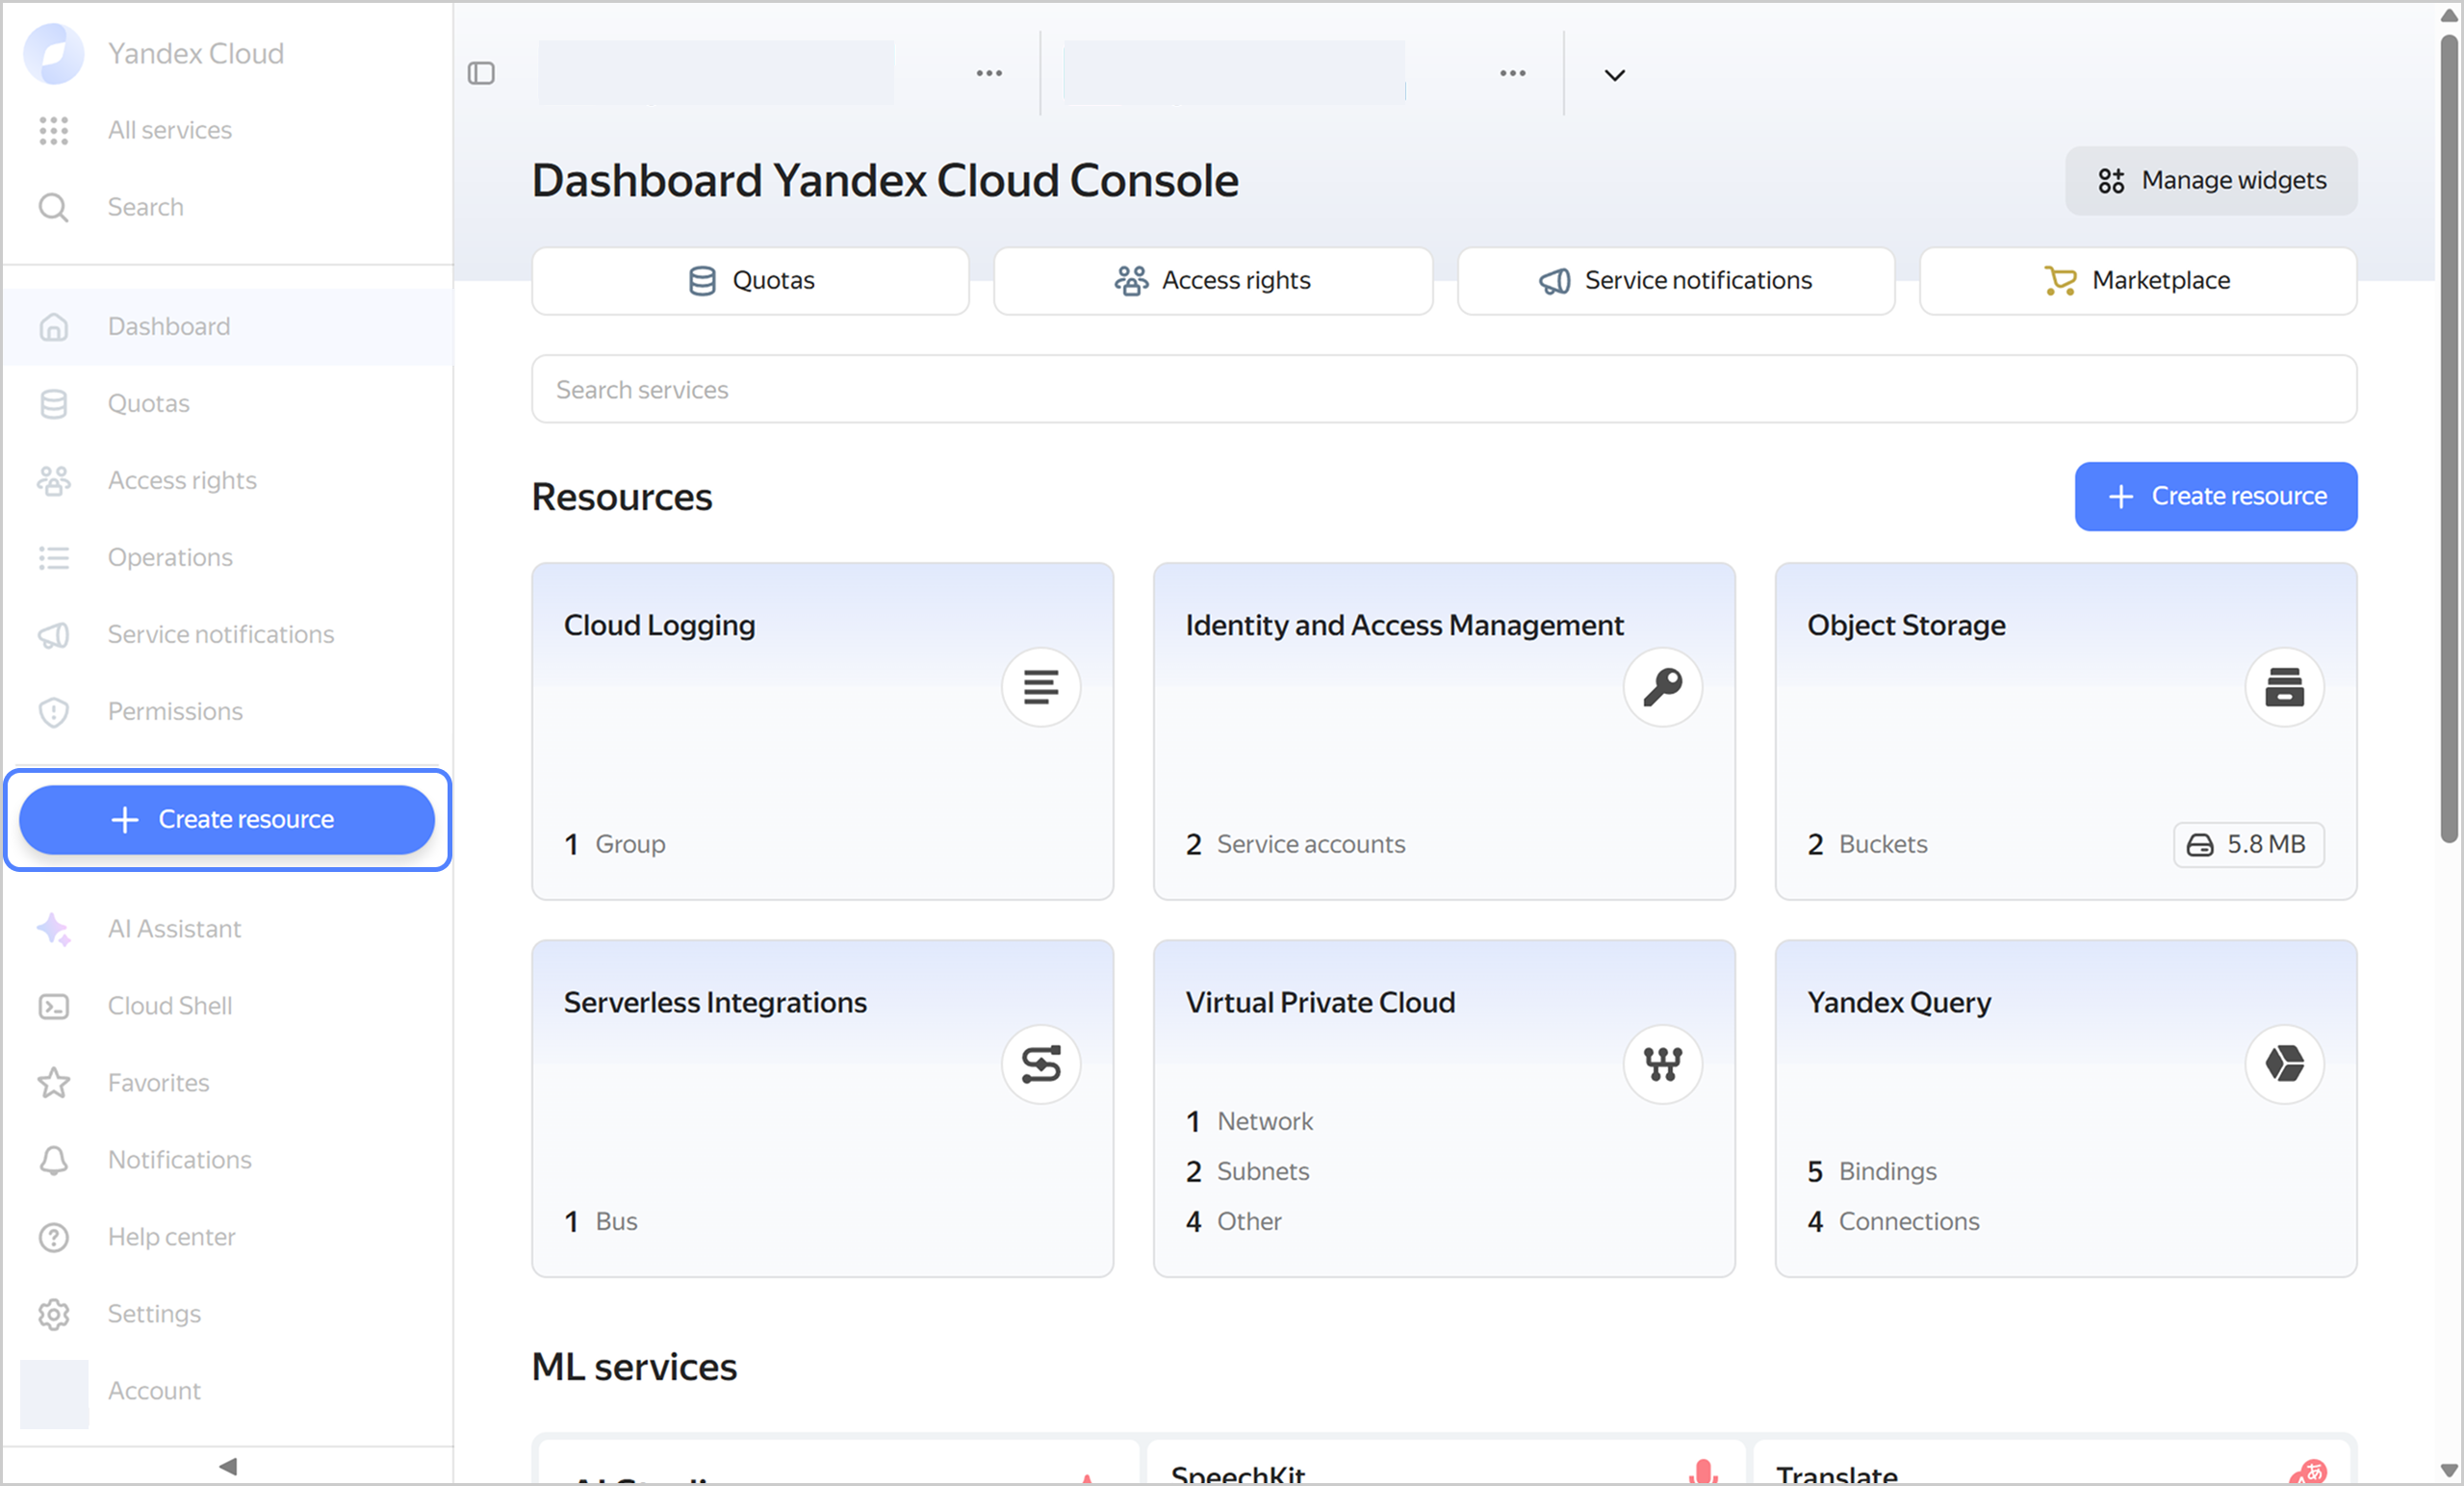The width and height of the screenshot is (2464, 1486).
Task: Click the Object Storage buckets icon
Action: 2284,687
